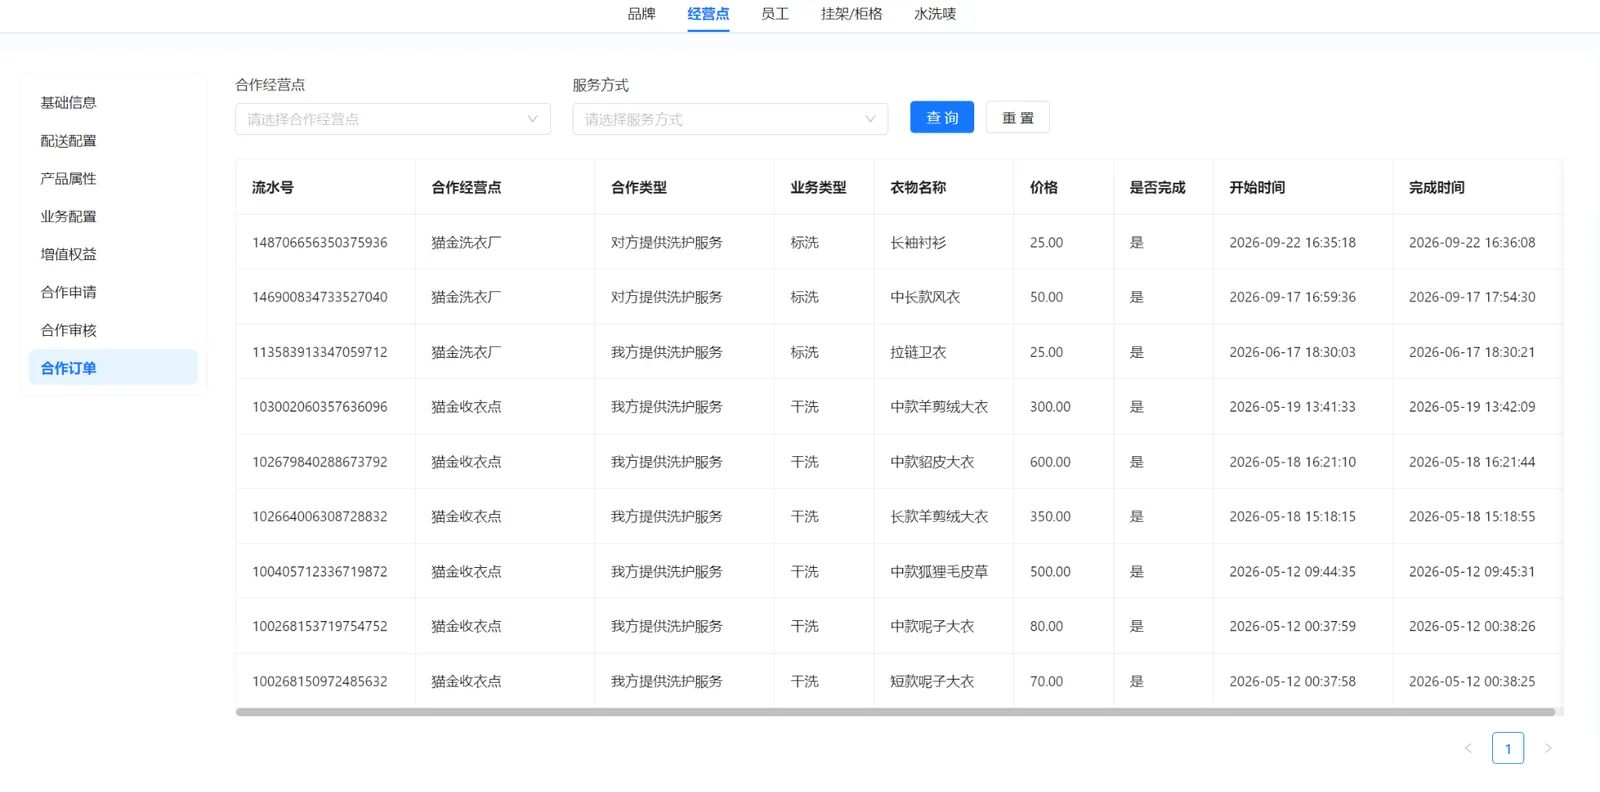The image size is (1600, 792).
Task: Click the 完成时间 column header
Action: pyautogui.click(x=1477, y=187)
